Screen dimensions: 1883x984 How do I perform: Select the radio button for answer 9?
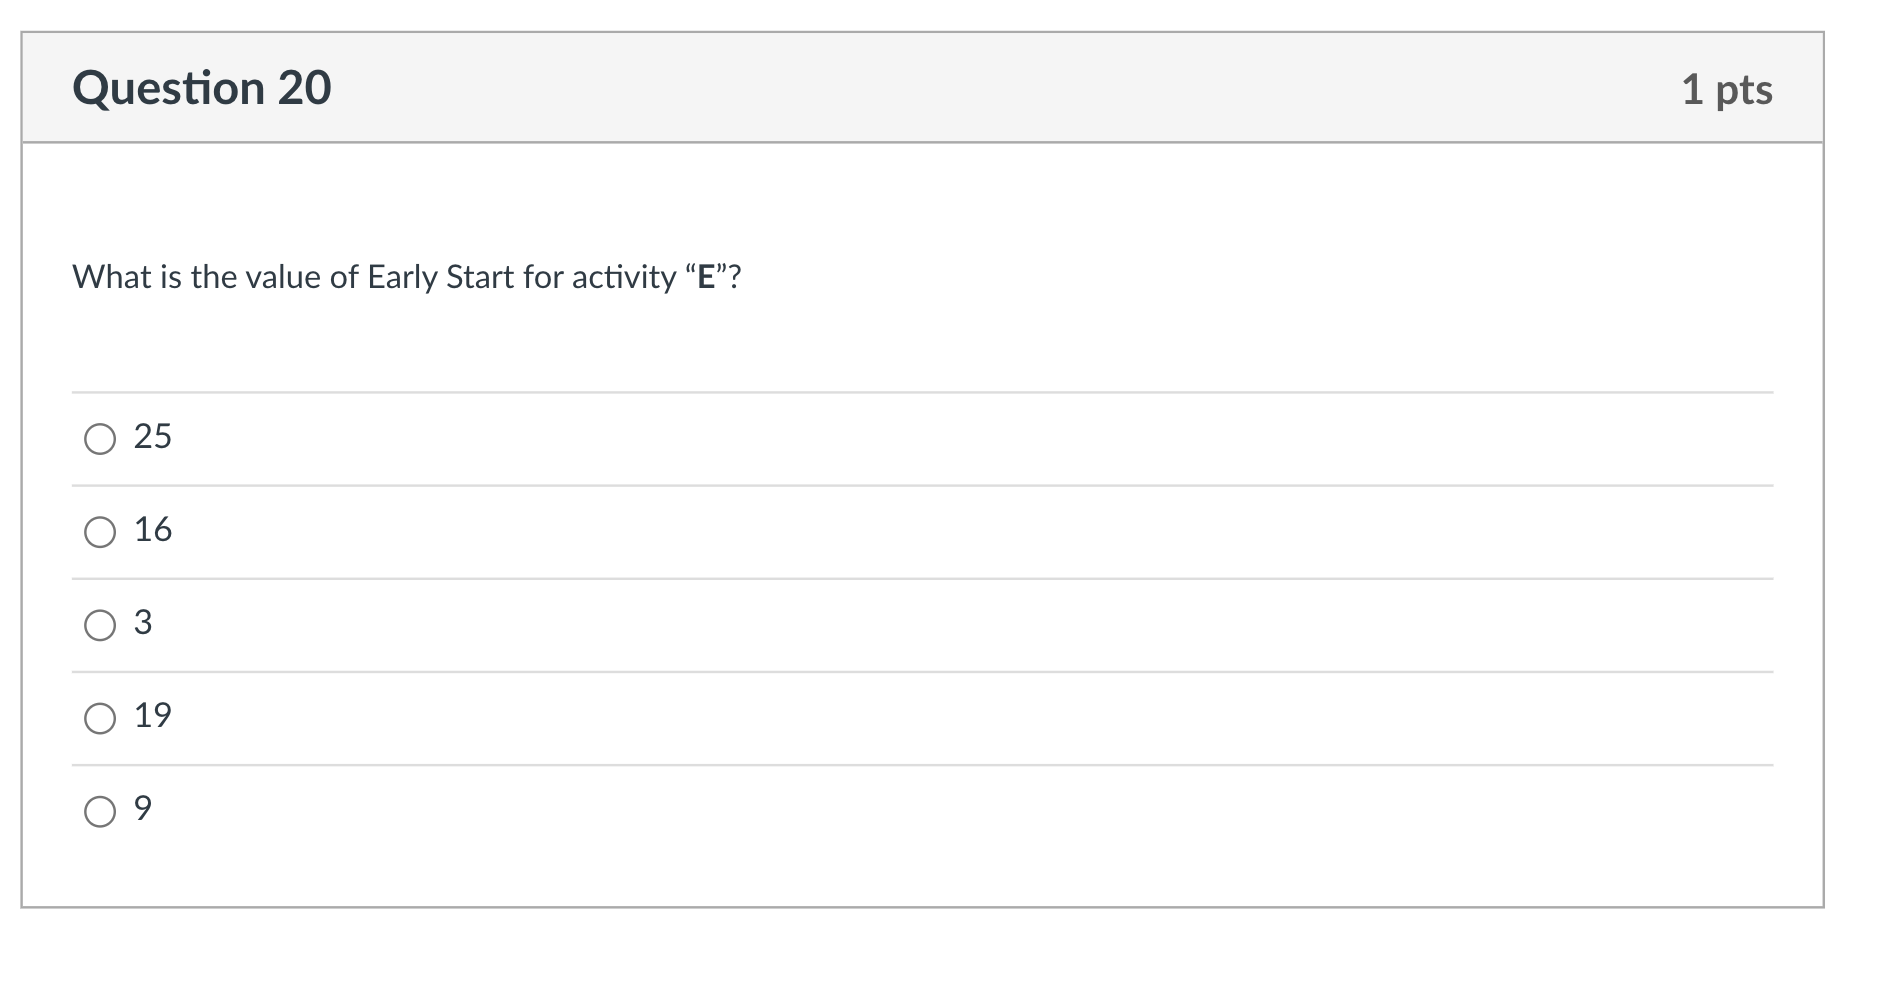100,811
